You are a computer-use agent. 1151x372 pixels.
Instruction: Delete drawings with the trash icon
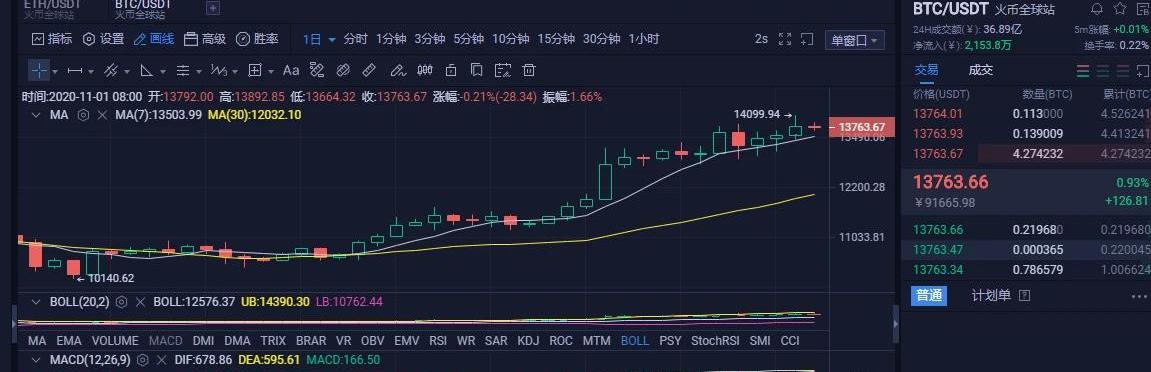[528, 70]
